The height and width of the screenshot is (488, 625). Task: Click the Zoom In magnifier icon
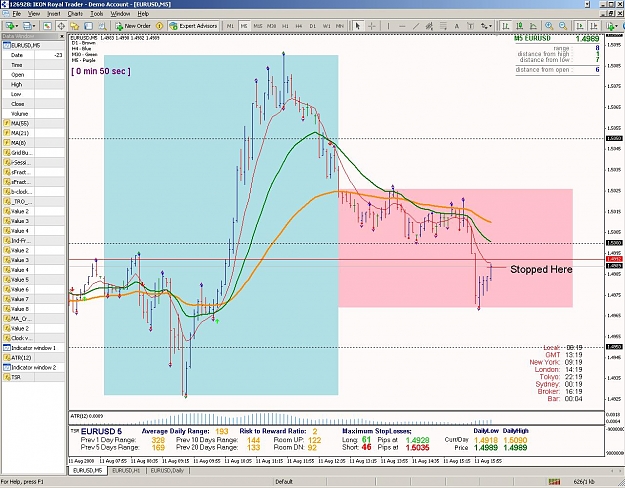549,26
